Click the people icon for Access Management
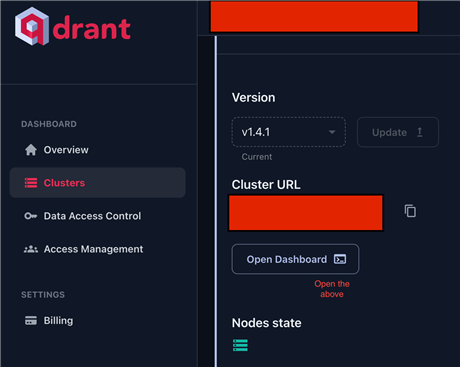The width and height of the screenshot is (460, 367). point(31,249)
